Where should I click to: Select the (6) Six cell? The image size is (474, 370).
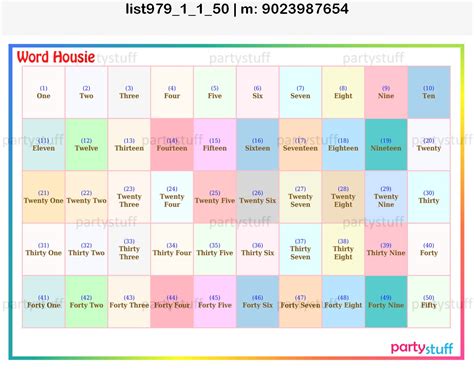click(x=258, y=92)
